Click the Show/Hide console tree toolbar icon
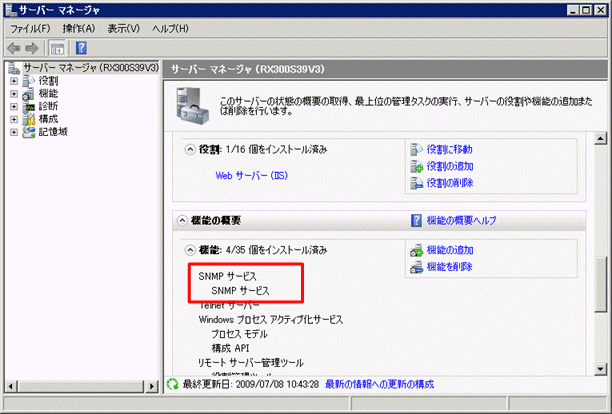 [58, 47]
